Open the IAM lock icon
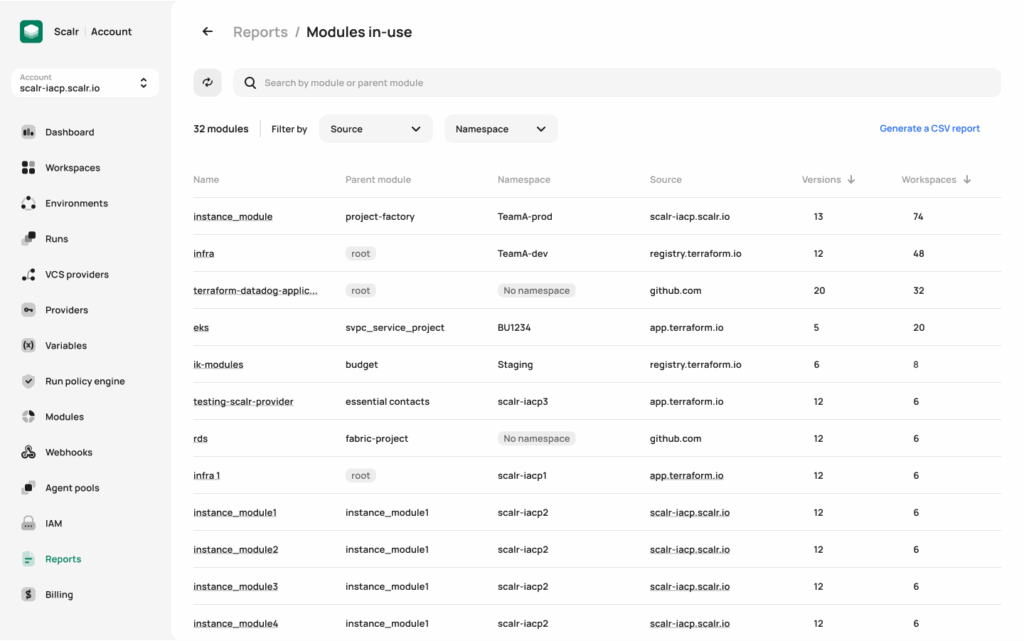 point(28,524)
